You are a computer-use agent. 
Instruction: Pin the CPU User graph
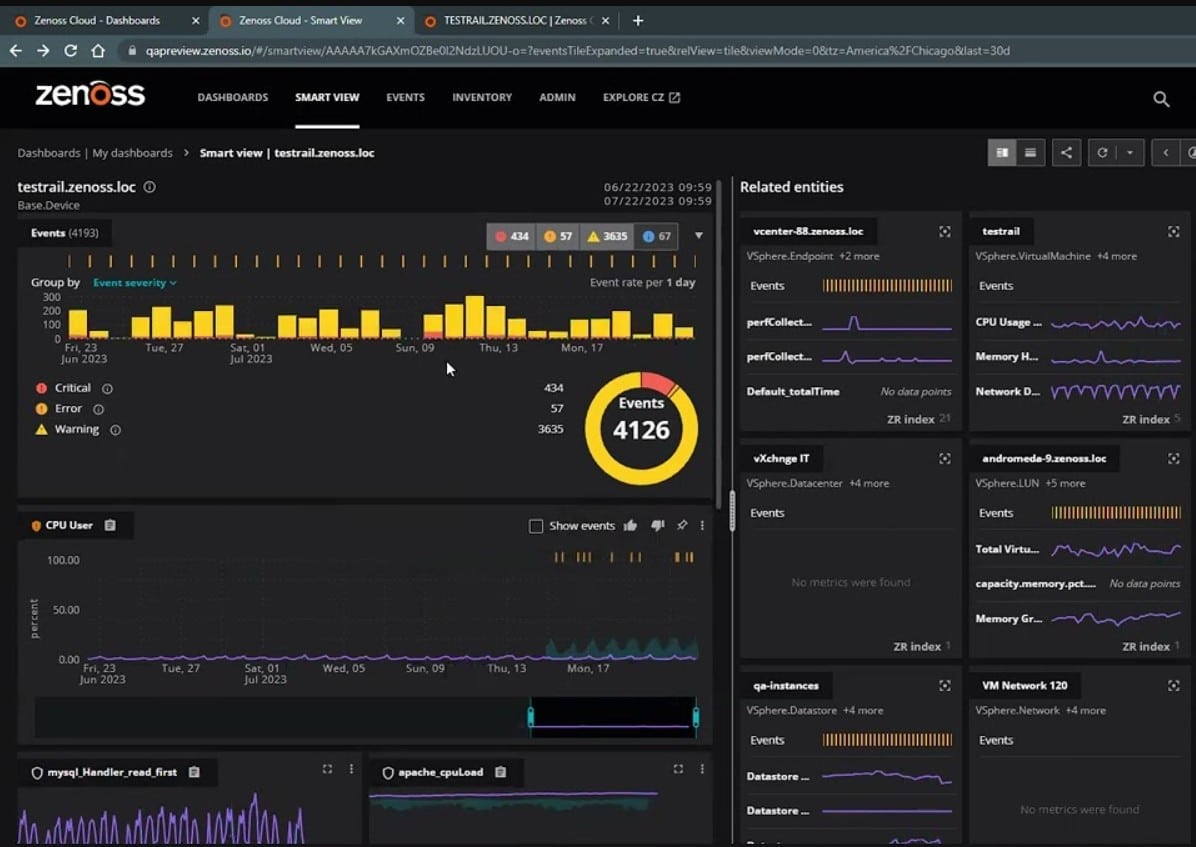coord(681,525)
